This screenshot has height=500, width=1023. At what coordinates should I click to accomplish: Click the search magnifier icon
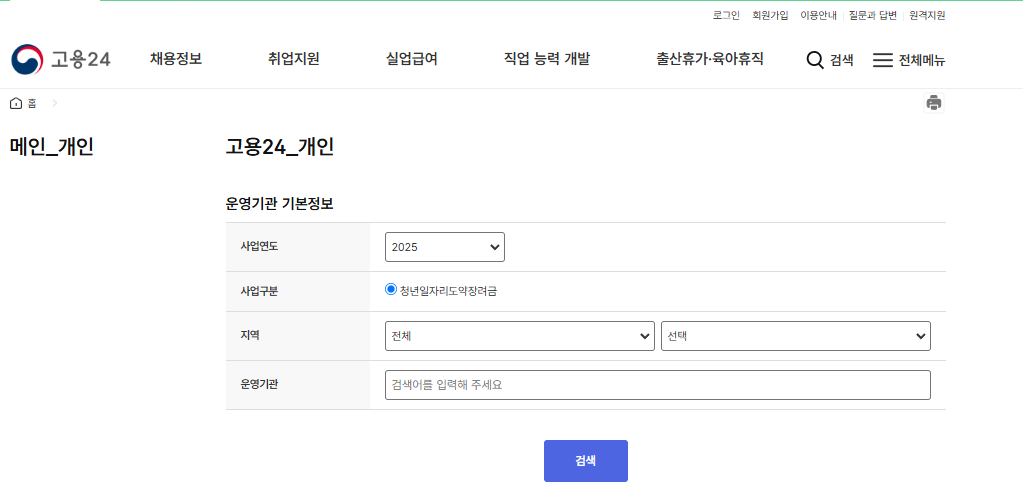pyautogui.click(x=815, y=60)
